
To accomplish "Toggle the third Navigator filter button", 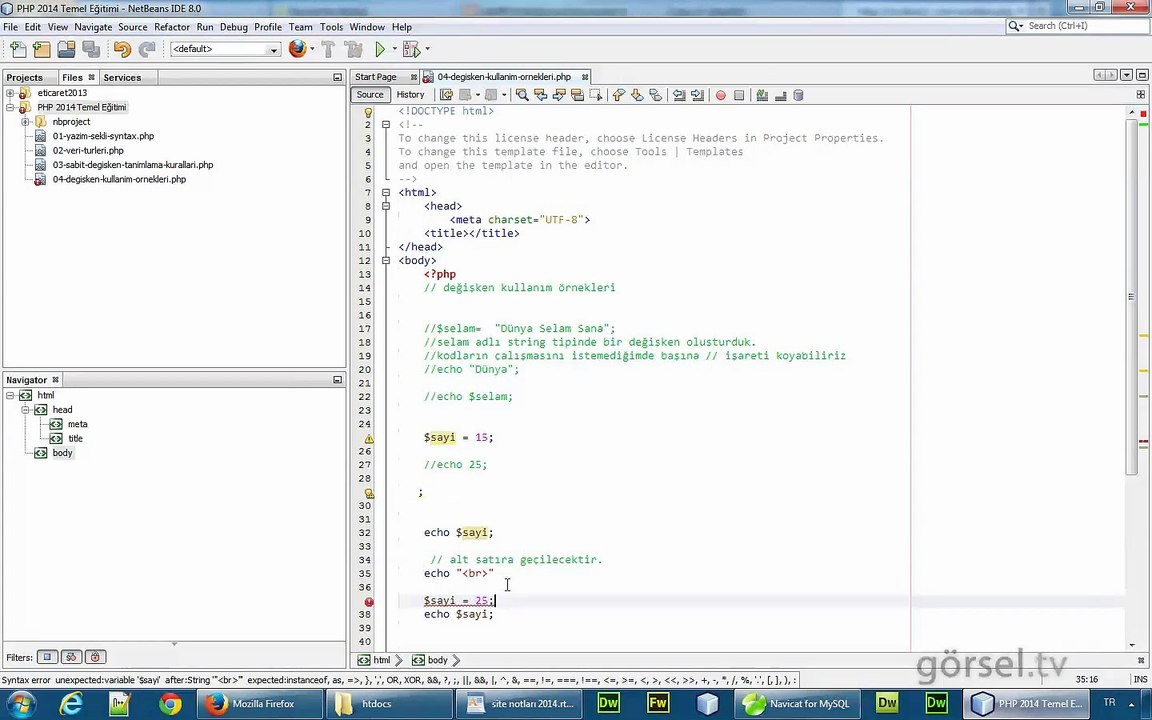I will click(95, 657).
